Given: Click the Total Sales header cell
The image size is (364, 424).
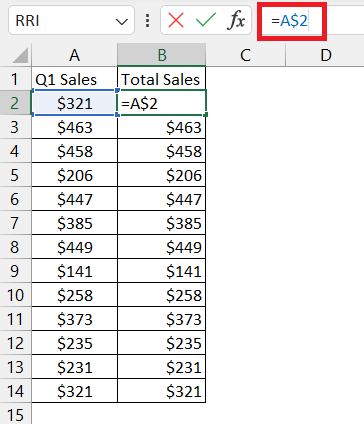Looking at the screenshot, I should pyautogui.click(x=162, y=79).
